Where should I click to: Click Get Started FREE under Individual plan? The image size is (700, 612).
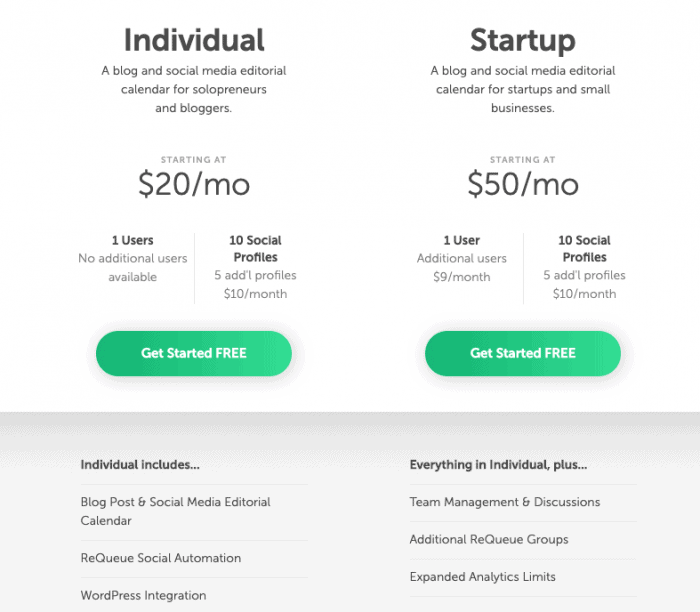point(193,353)
